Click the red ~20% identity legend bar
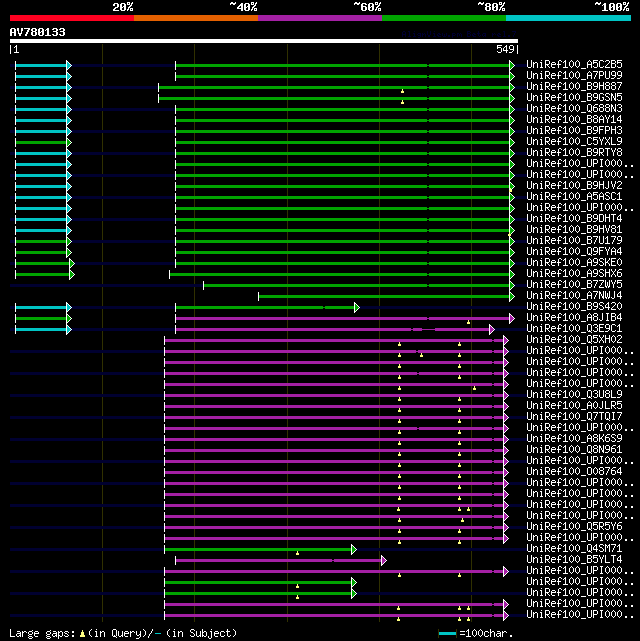 coord(71,18)
